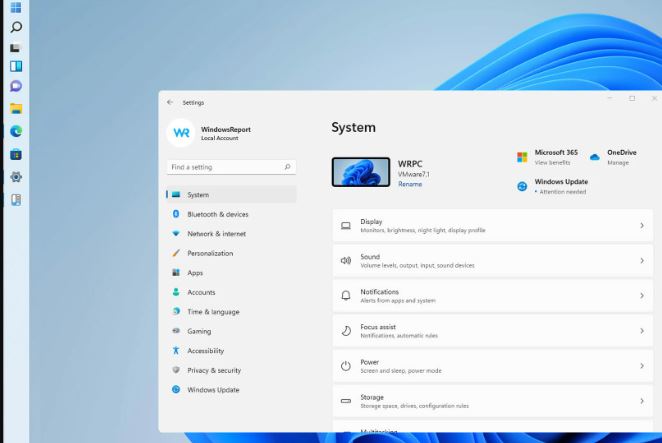Open Task View from taskbar
Image resolution: width=662 pixels, height=443 pixels.
click(x=15, y=48)
